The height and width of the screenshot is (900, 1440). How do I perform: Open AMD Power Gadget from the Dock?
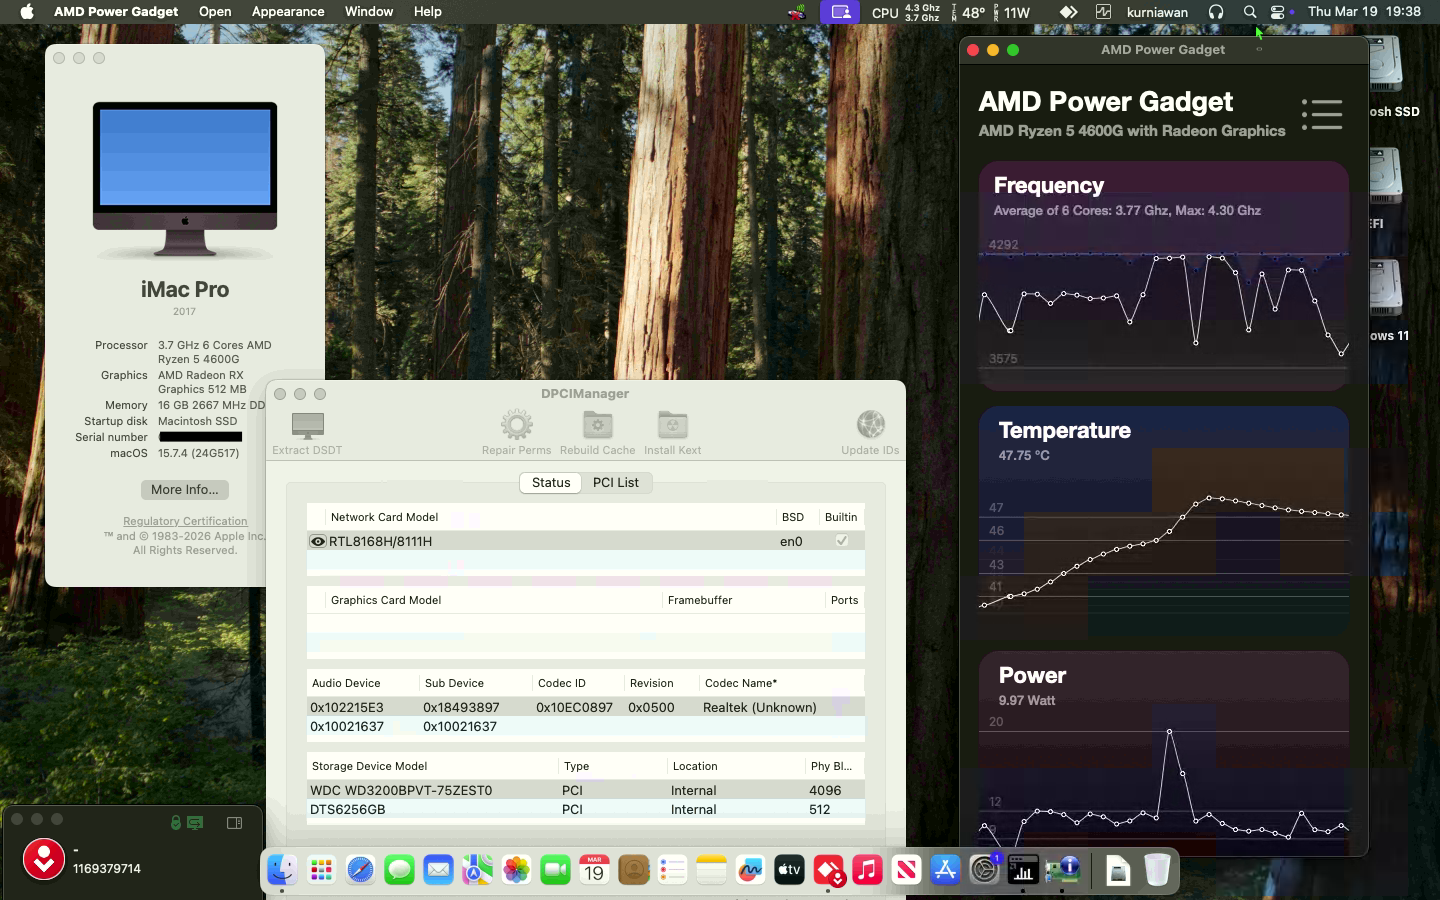tap(1023, 870)
